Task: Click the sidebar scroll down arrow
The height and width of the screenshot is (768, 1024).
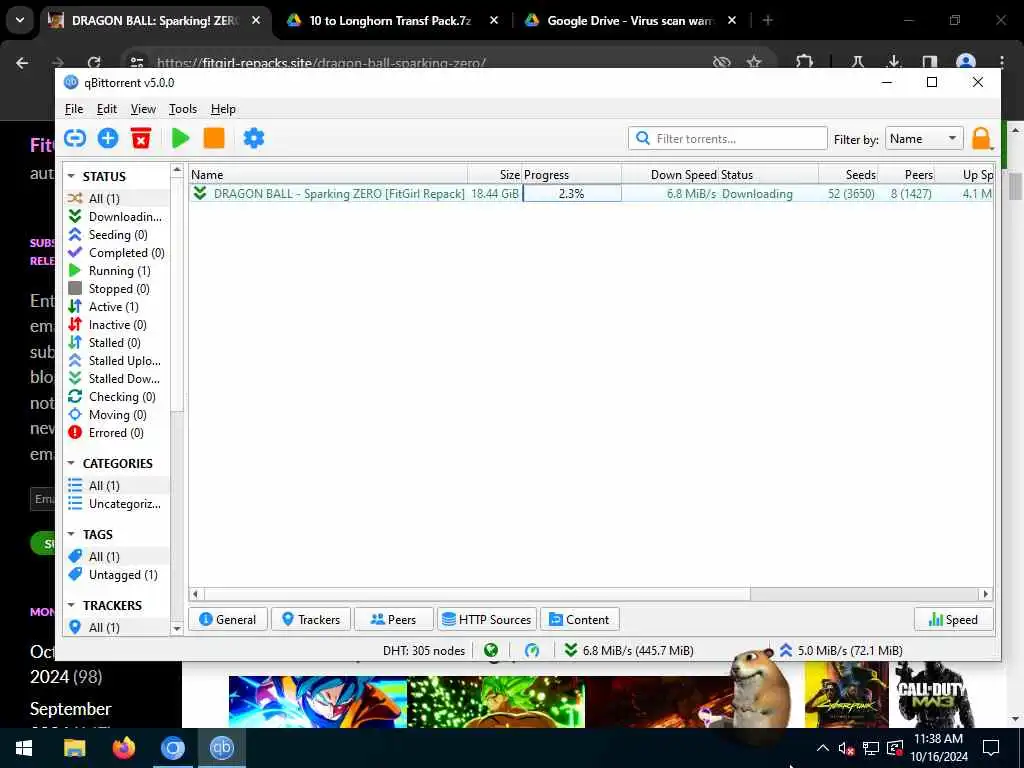Action: click(176, 629)
